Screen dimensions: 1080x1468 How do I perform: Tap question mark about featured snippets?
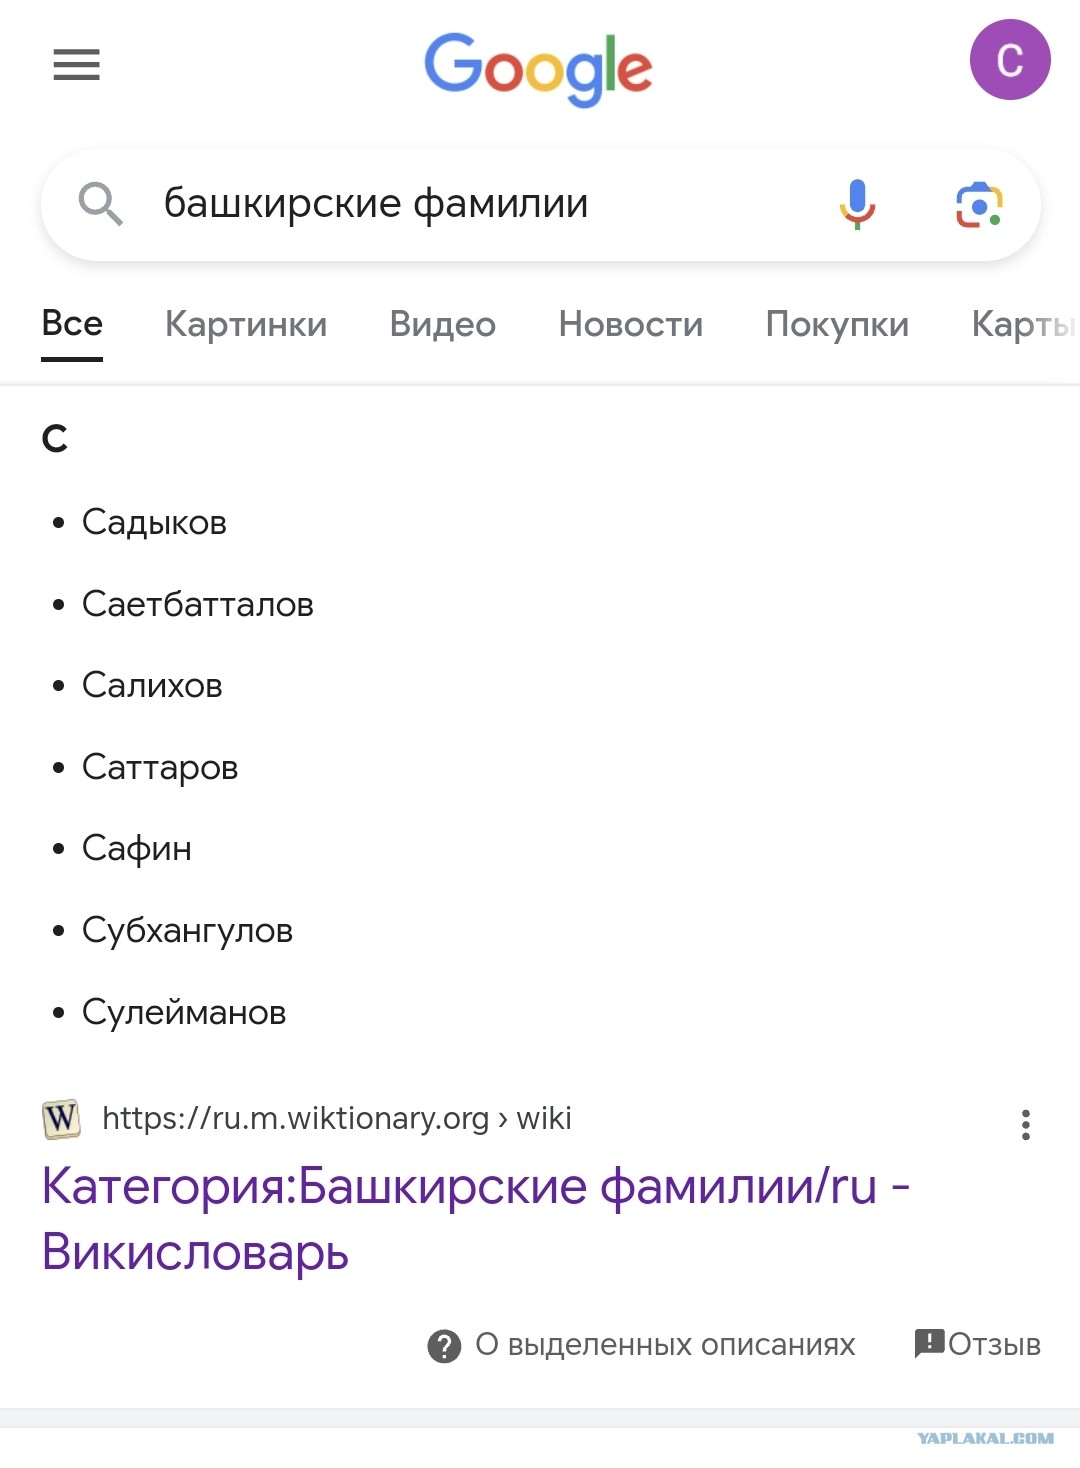point(444,1346)
